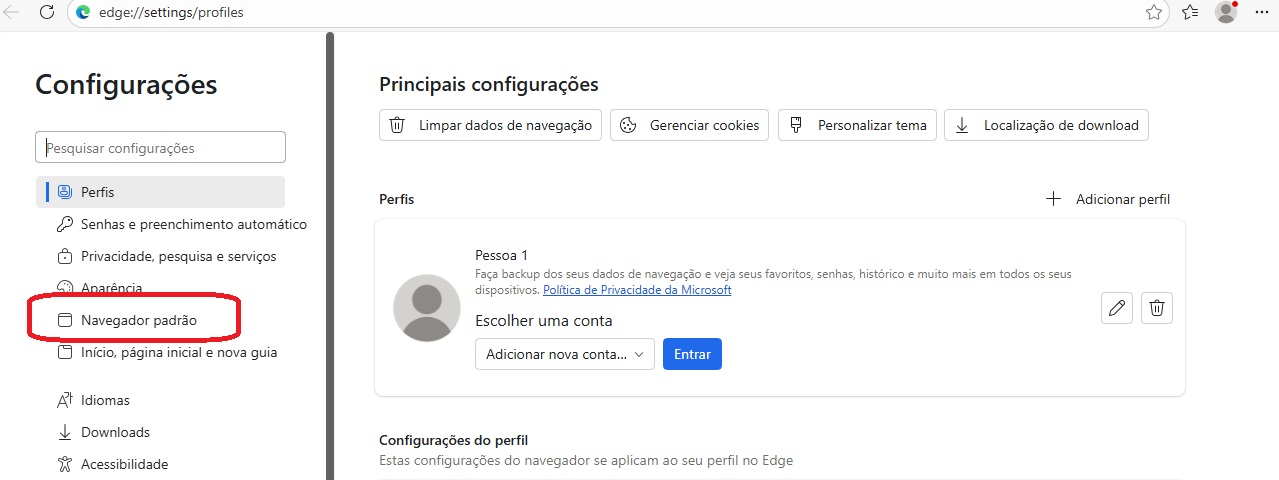Click the download icon in Localização de download
The image size is (1279, 480).
[x=962, y=125]
